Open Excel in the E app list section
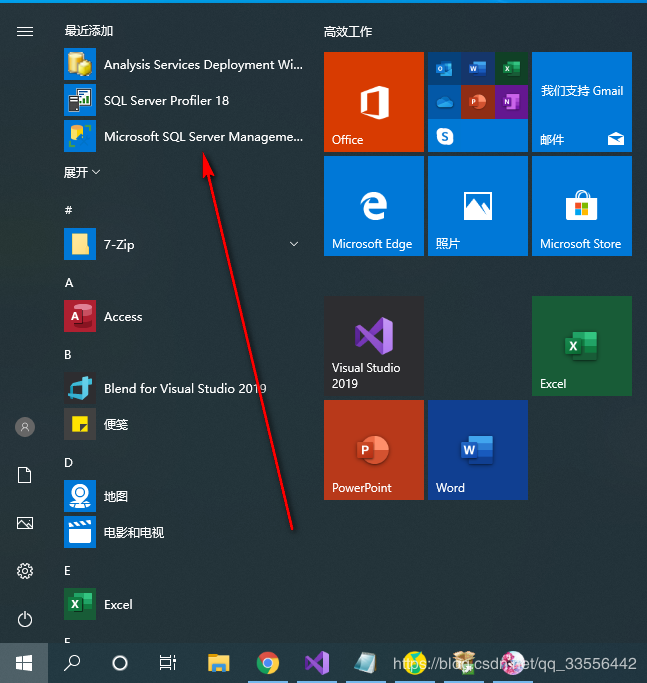Viewport: 647px width, 683px height. pyautogui.click(x=183, y=604)
